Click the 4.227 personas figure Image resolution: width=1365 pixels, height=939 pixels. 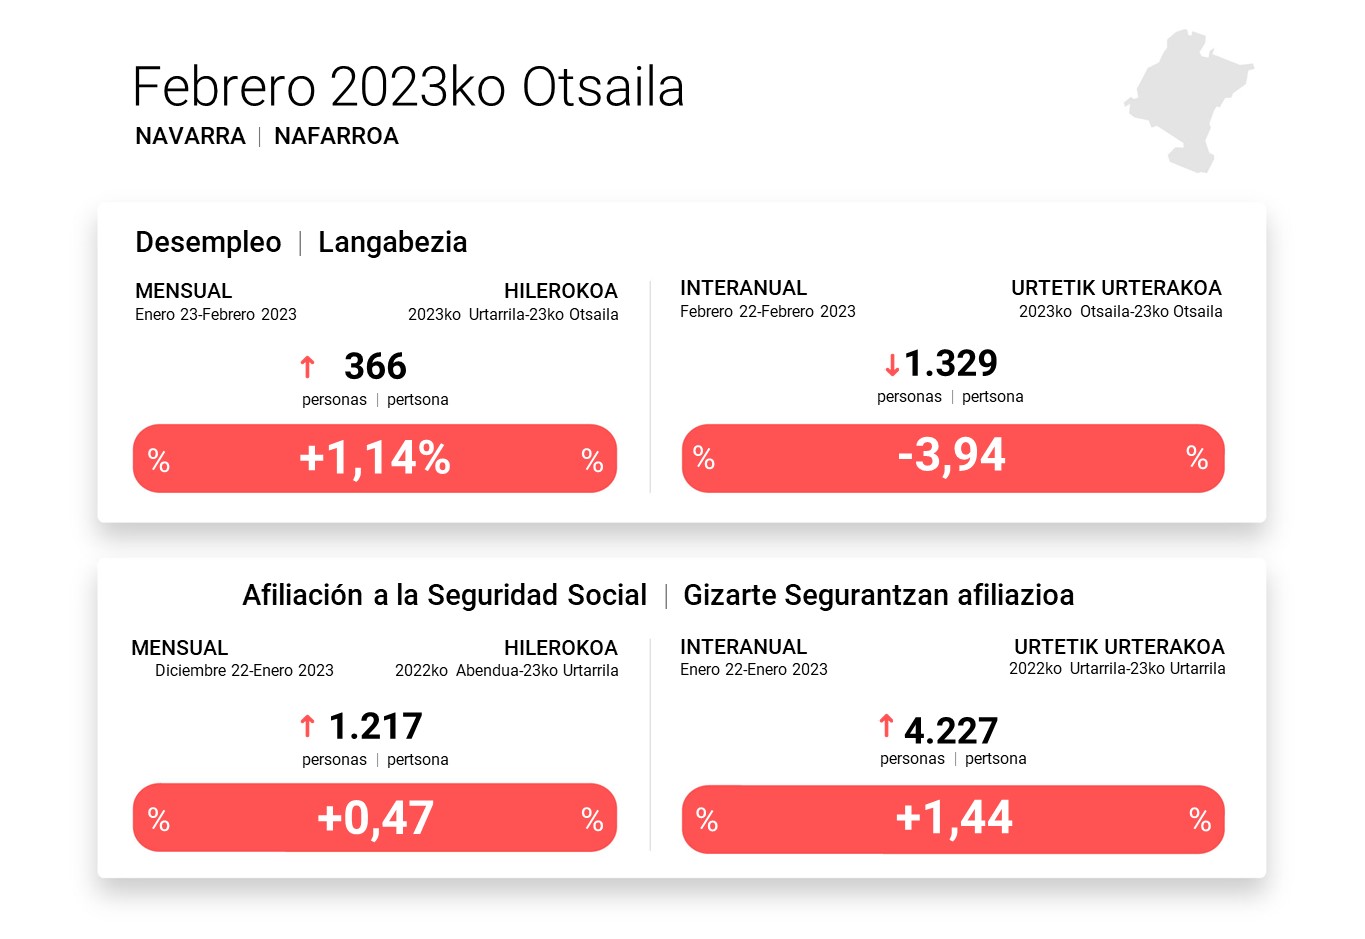tap(950, 731)
